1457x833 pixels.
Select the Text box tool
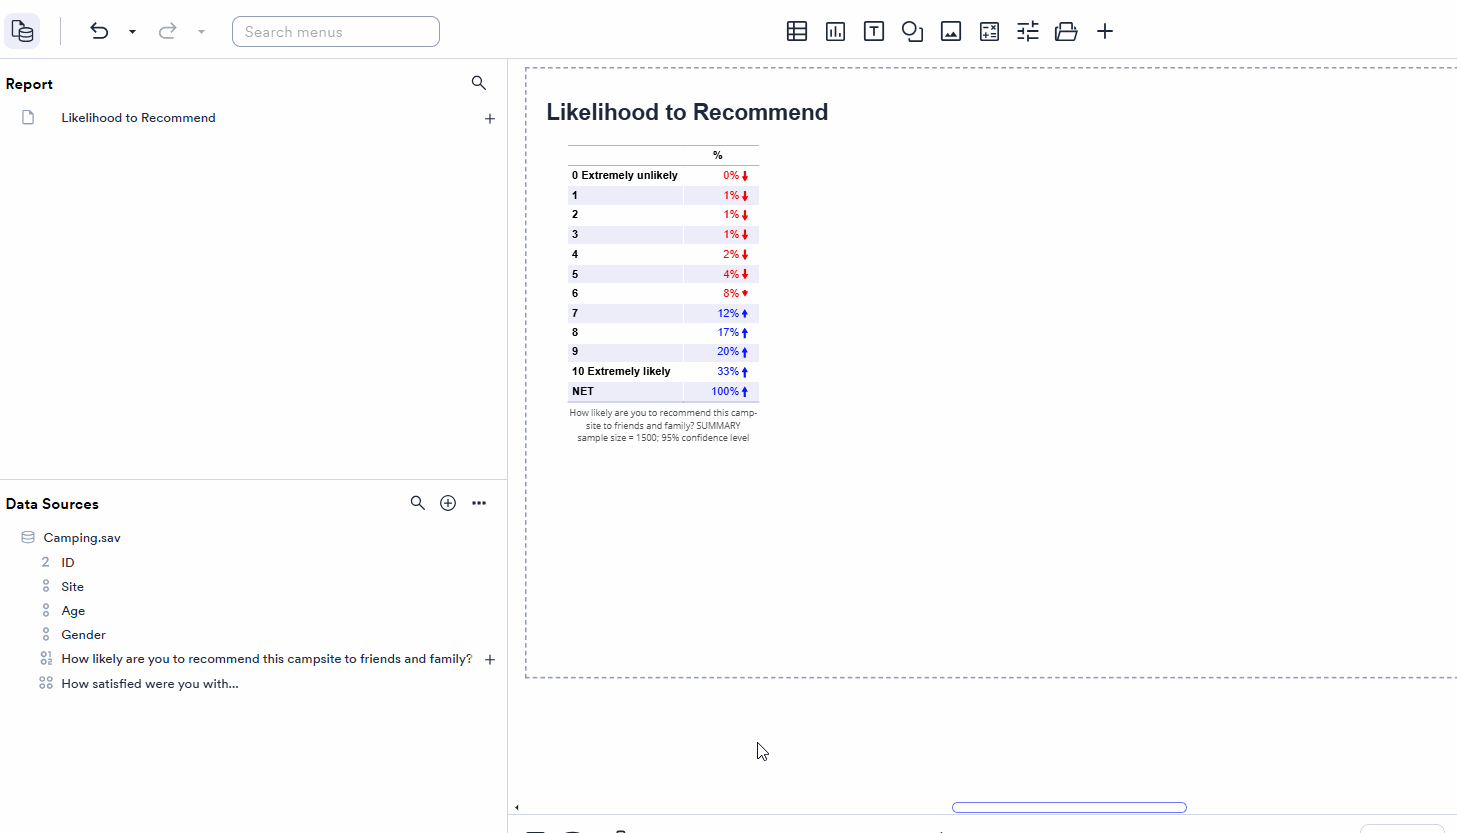click(x=874, y=31)
